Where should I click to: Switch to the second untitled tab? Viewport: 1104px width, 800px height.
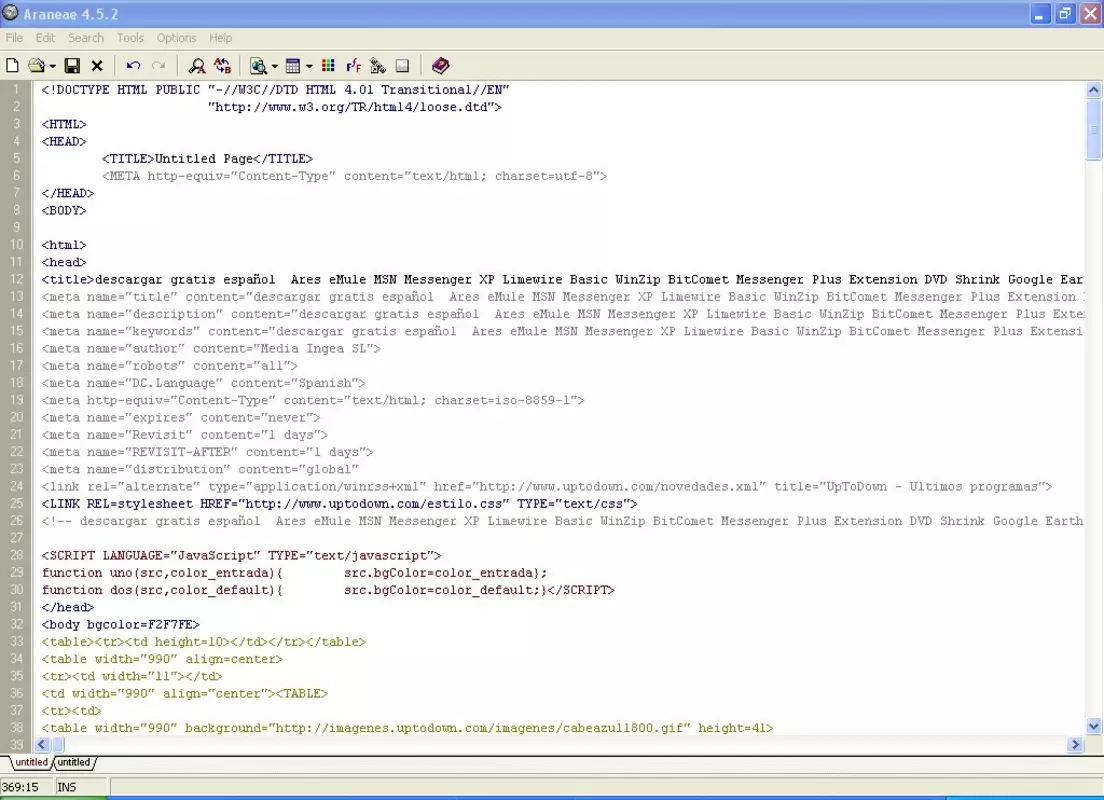(x=73, y=762)
